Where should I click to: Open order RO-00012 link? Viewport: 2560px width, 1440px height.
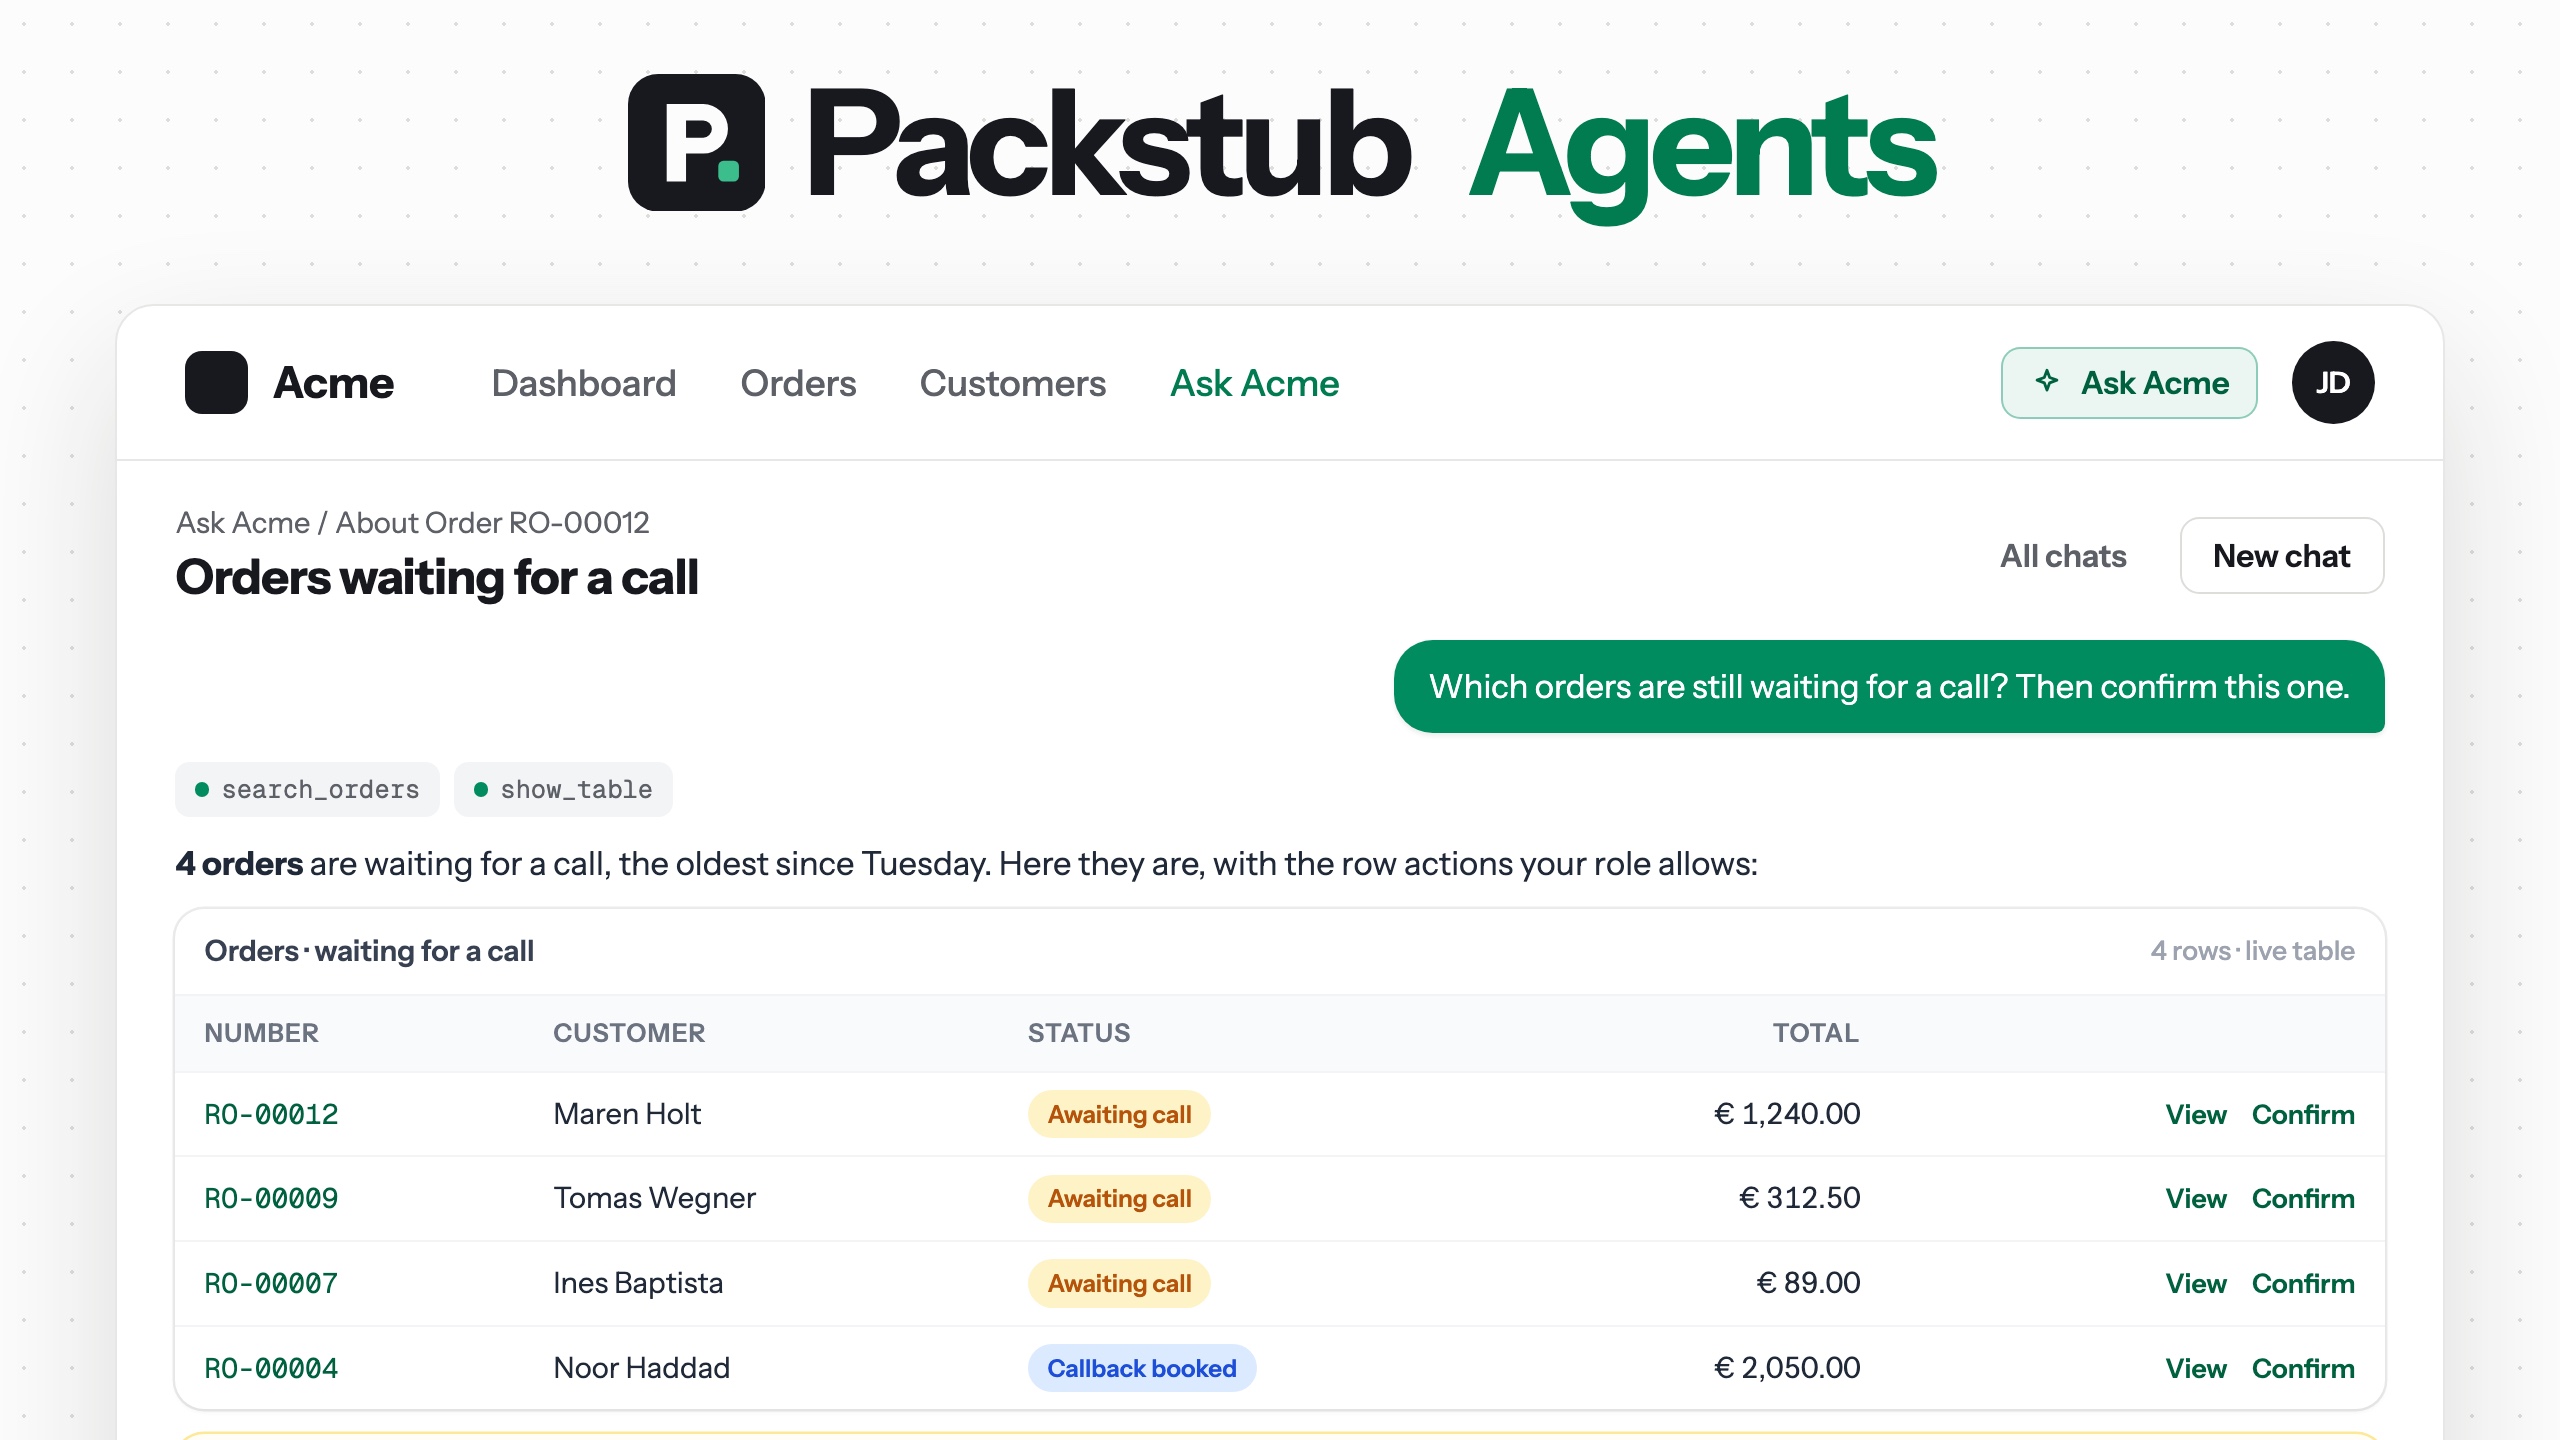(271, 1114)
